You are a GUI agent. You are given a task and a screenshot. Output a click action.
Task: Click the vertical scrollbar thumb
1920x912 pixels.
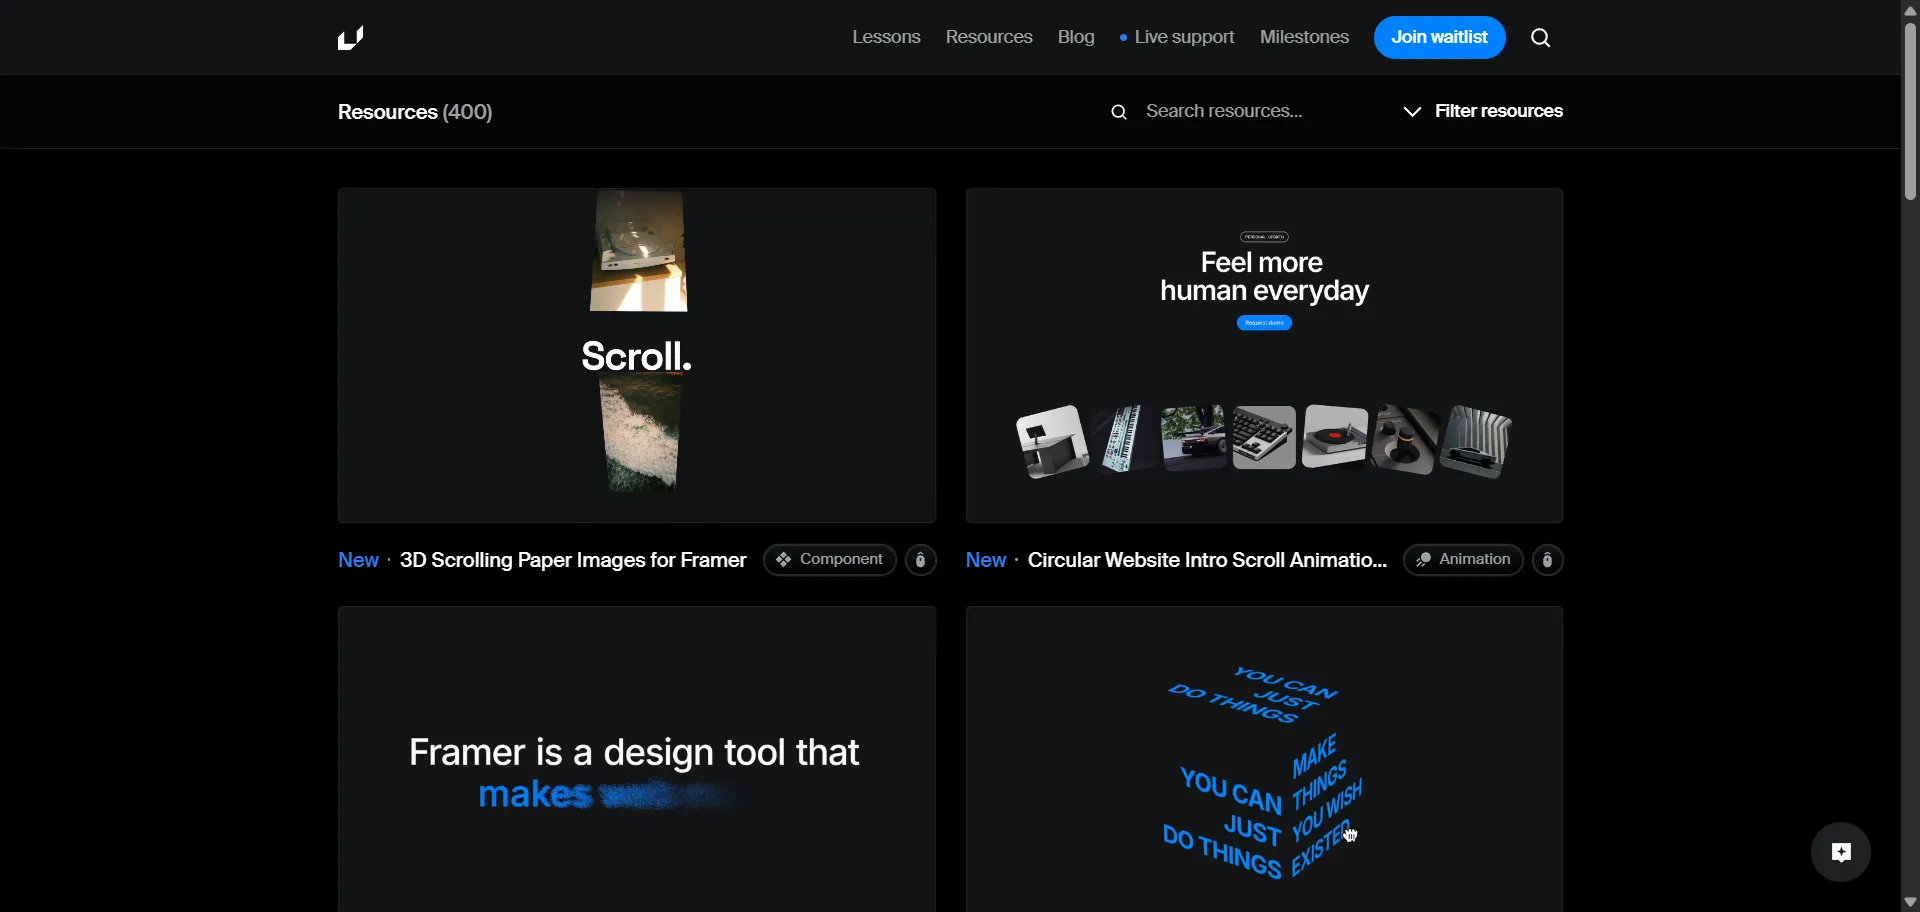tap(1910, 111)
